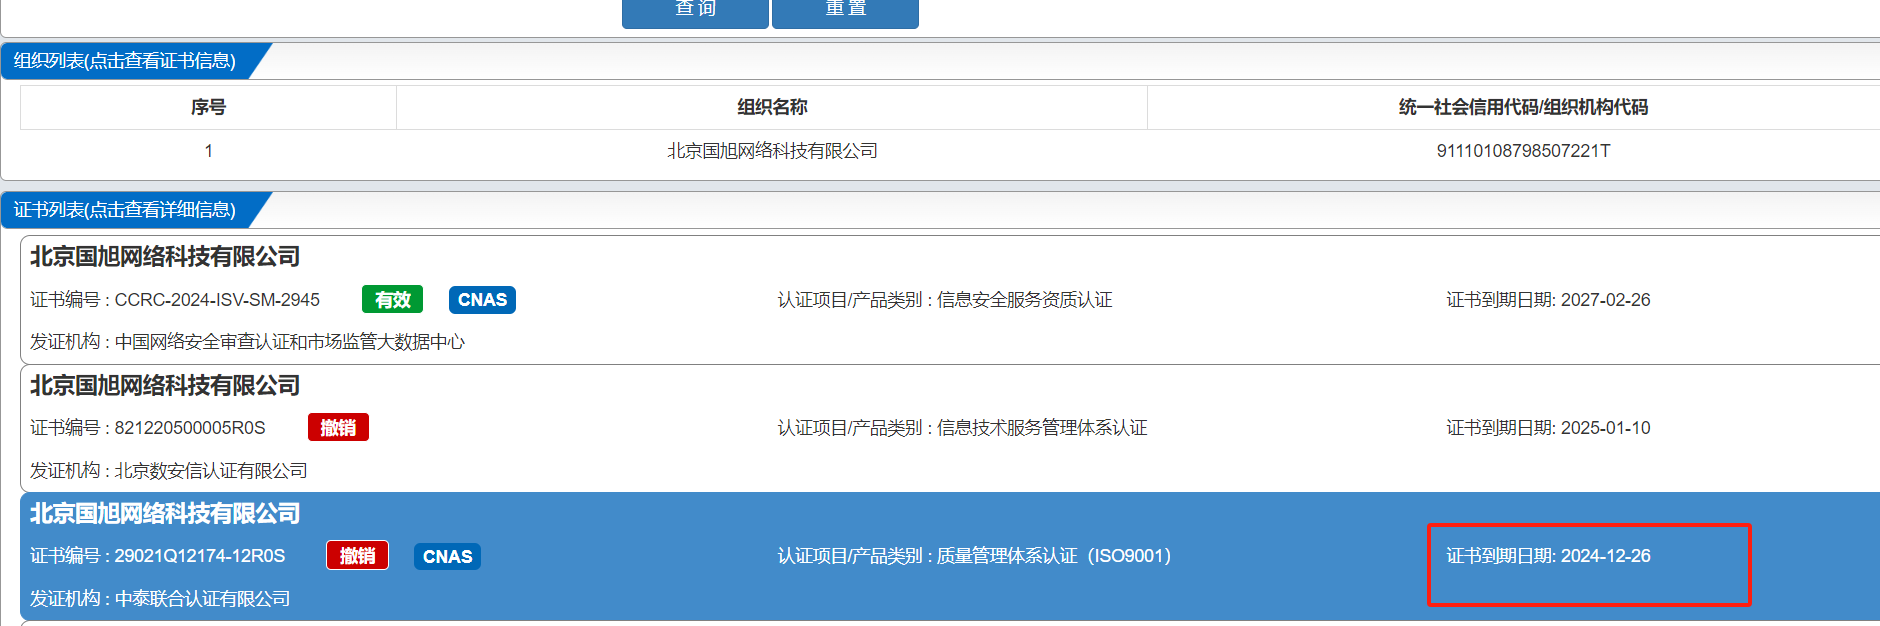The image size is (1880, 626).
Task: Select the 证书列表 panel header tab
Action: pos(126,210)
